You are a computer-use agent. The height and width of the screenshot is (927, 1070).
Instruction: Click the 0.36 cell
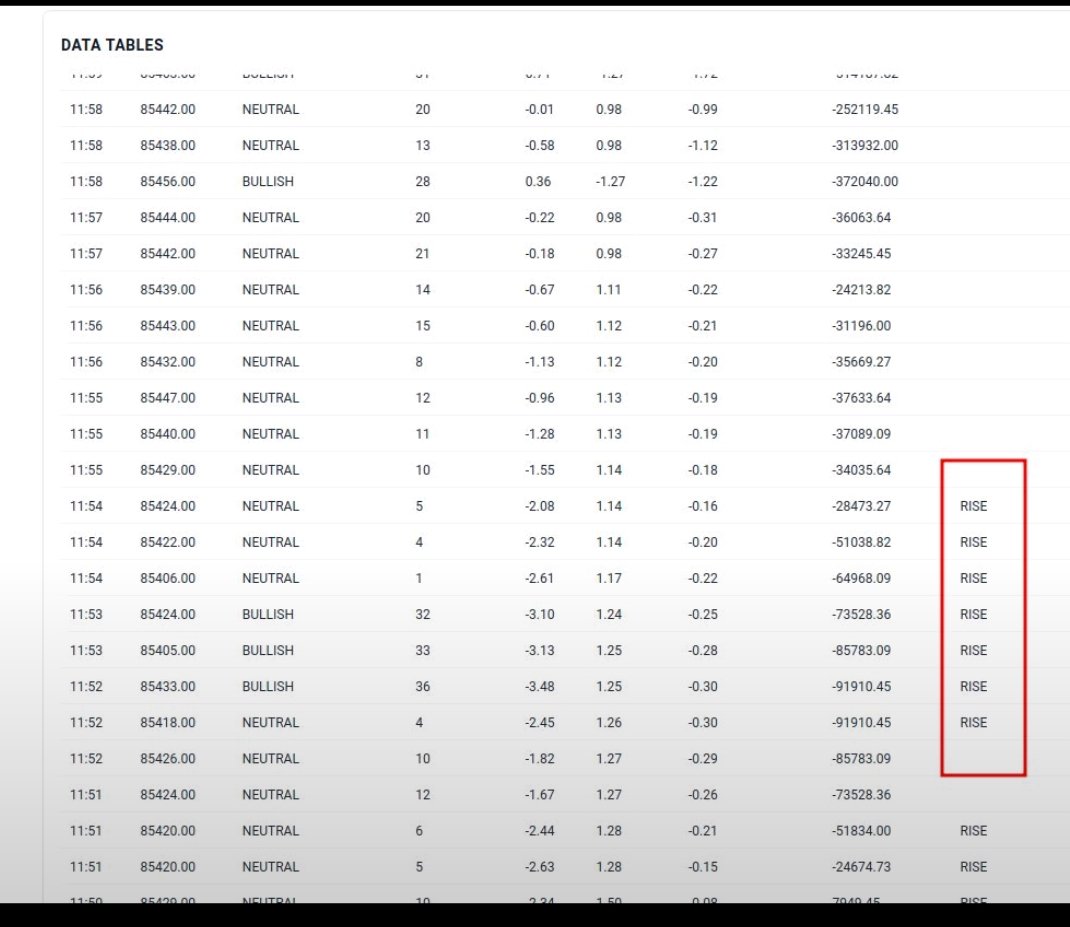pos(538,182)
